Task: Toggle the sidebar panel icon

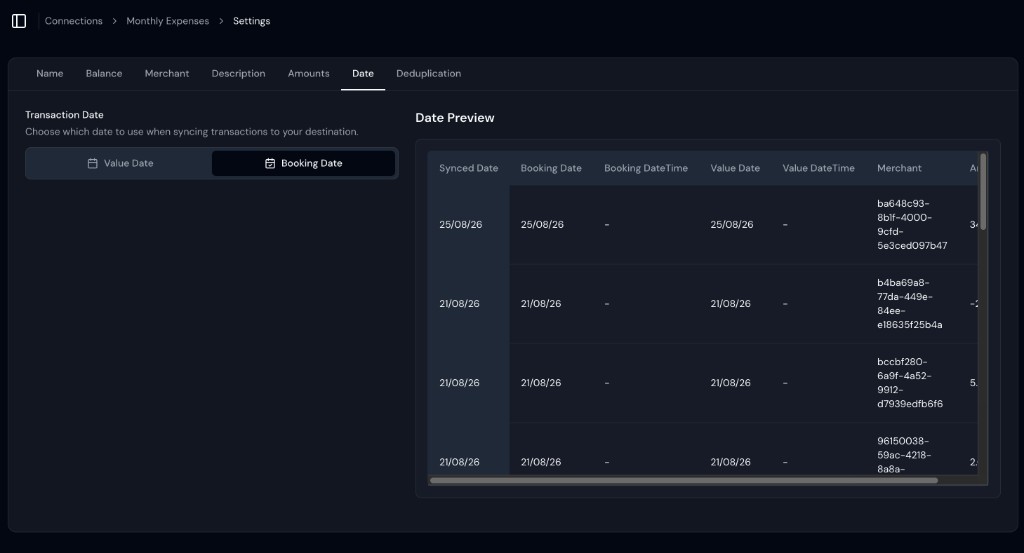Action: pos(19,21)
